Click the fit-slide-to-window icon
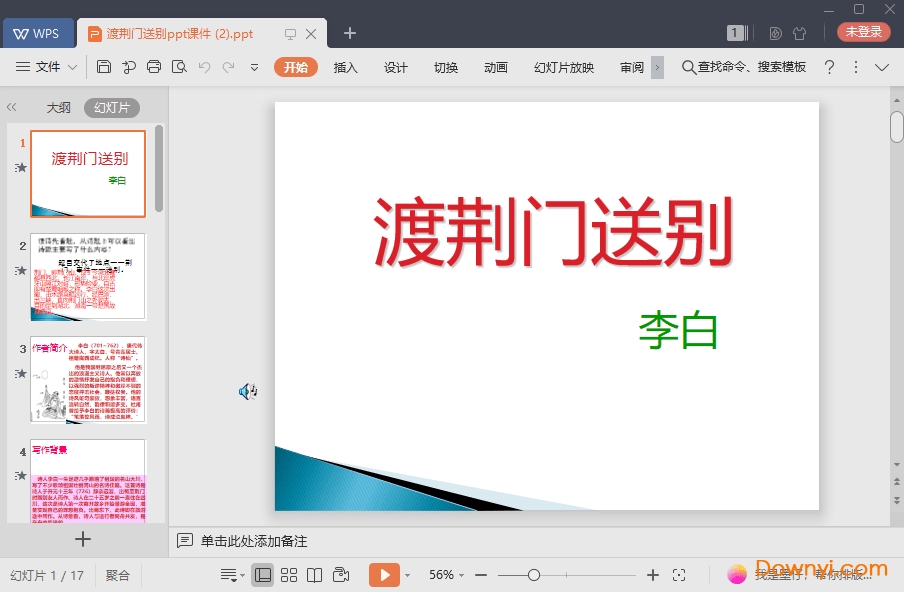The width and height of the screenshot is (904, 592). pyautogui.click(x=679, y=575)
